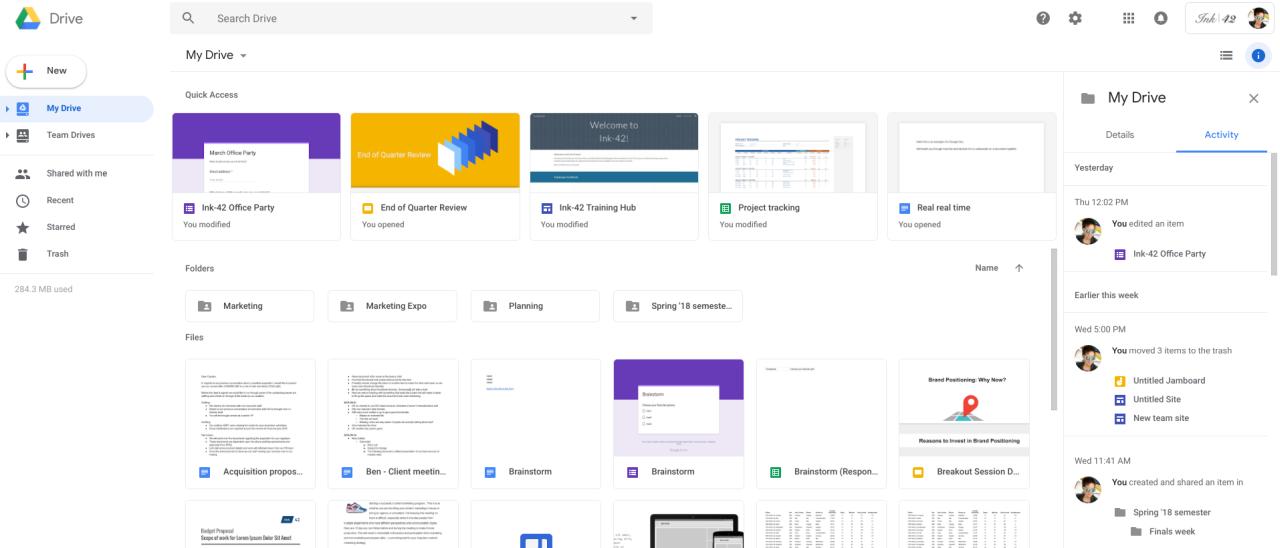Switch to the Details tab

[x=1119, y=134]
